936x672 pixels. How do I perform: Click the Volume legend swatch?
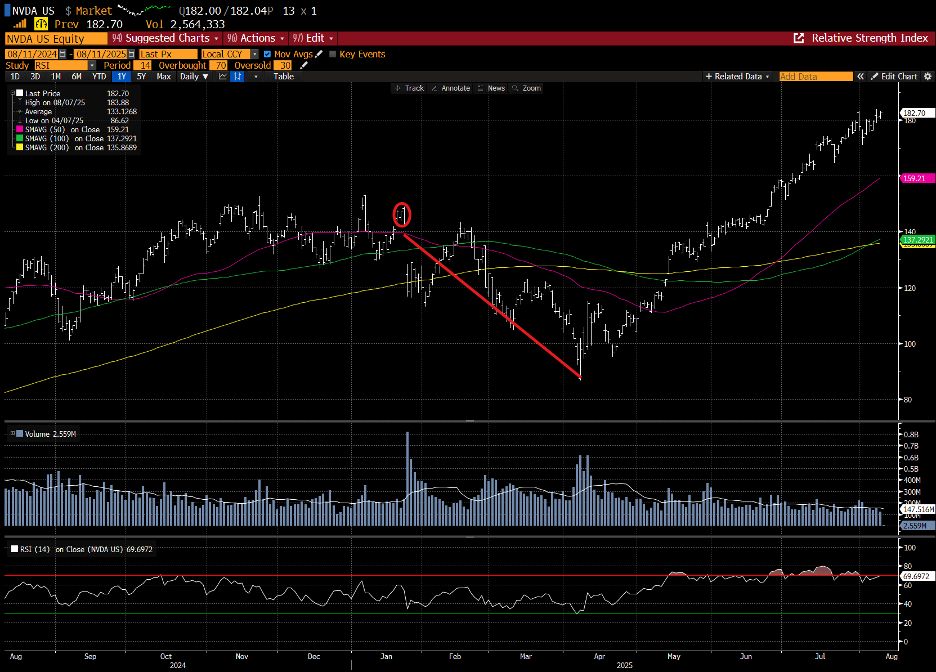[20, 434]
